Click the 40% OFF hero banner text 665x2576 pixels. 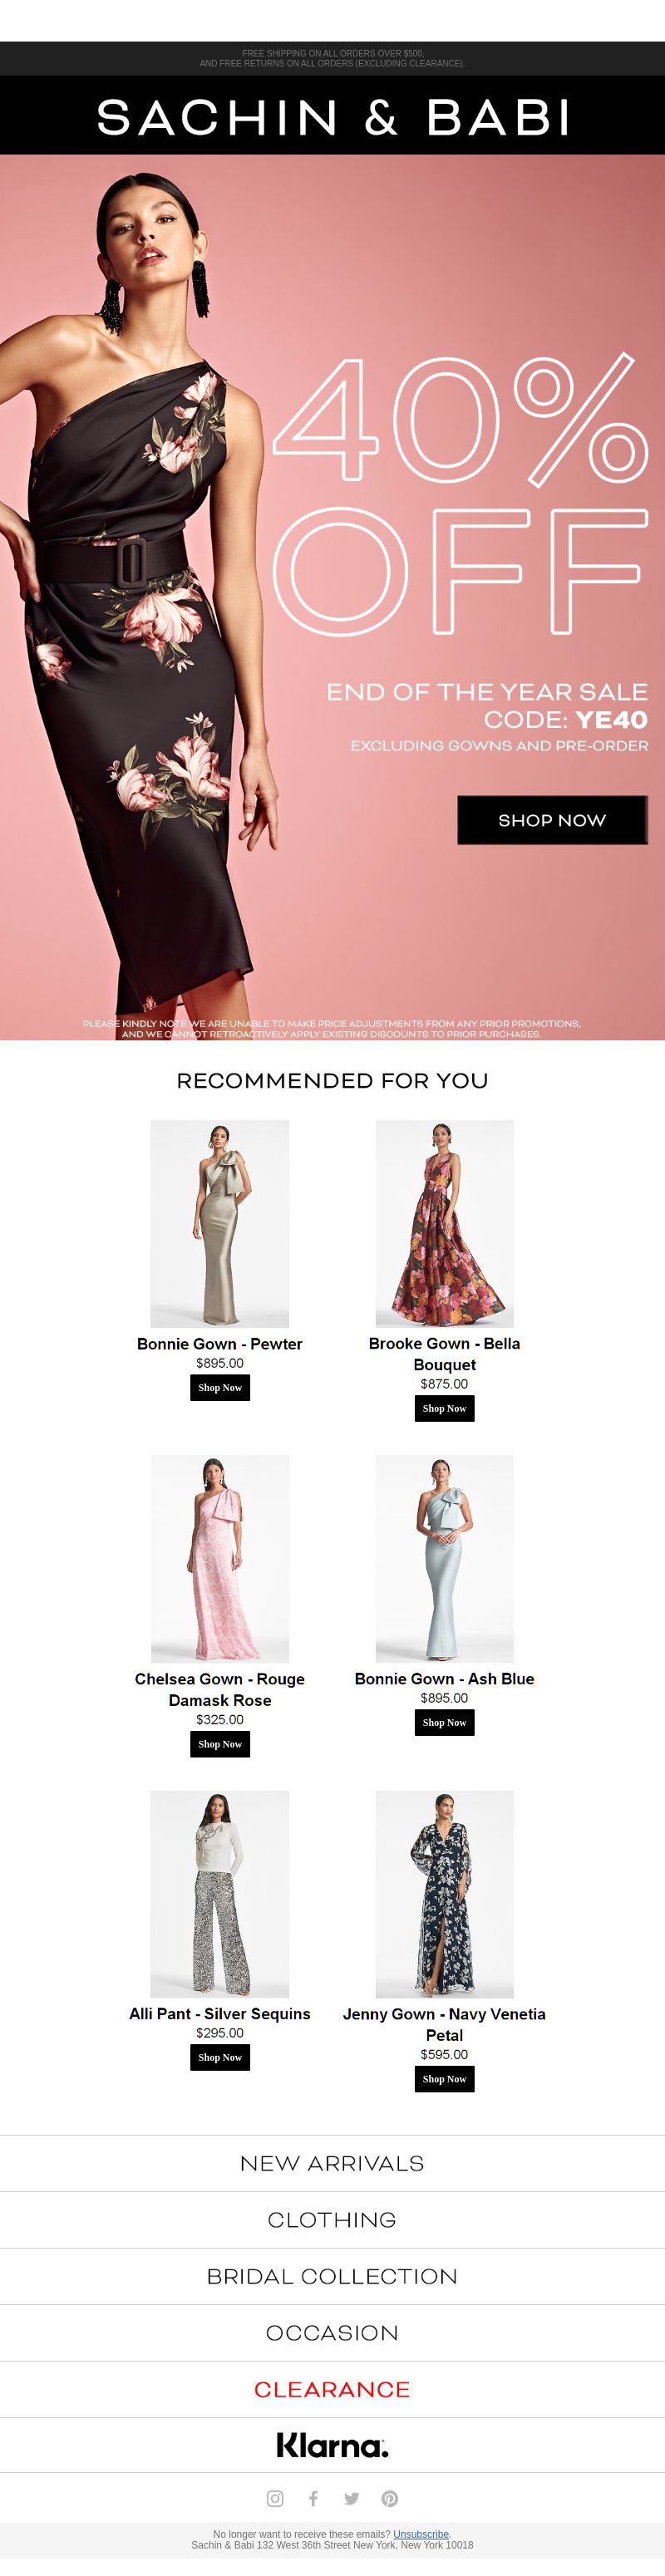tap(460, 495)
